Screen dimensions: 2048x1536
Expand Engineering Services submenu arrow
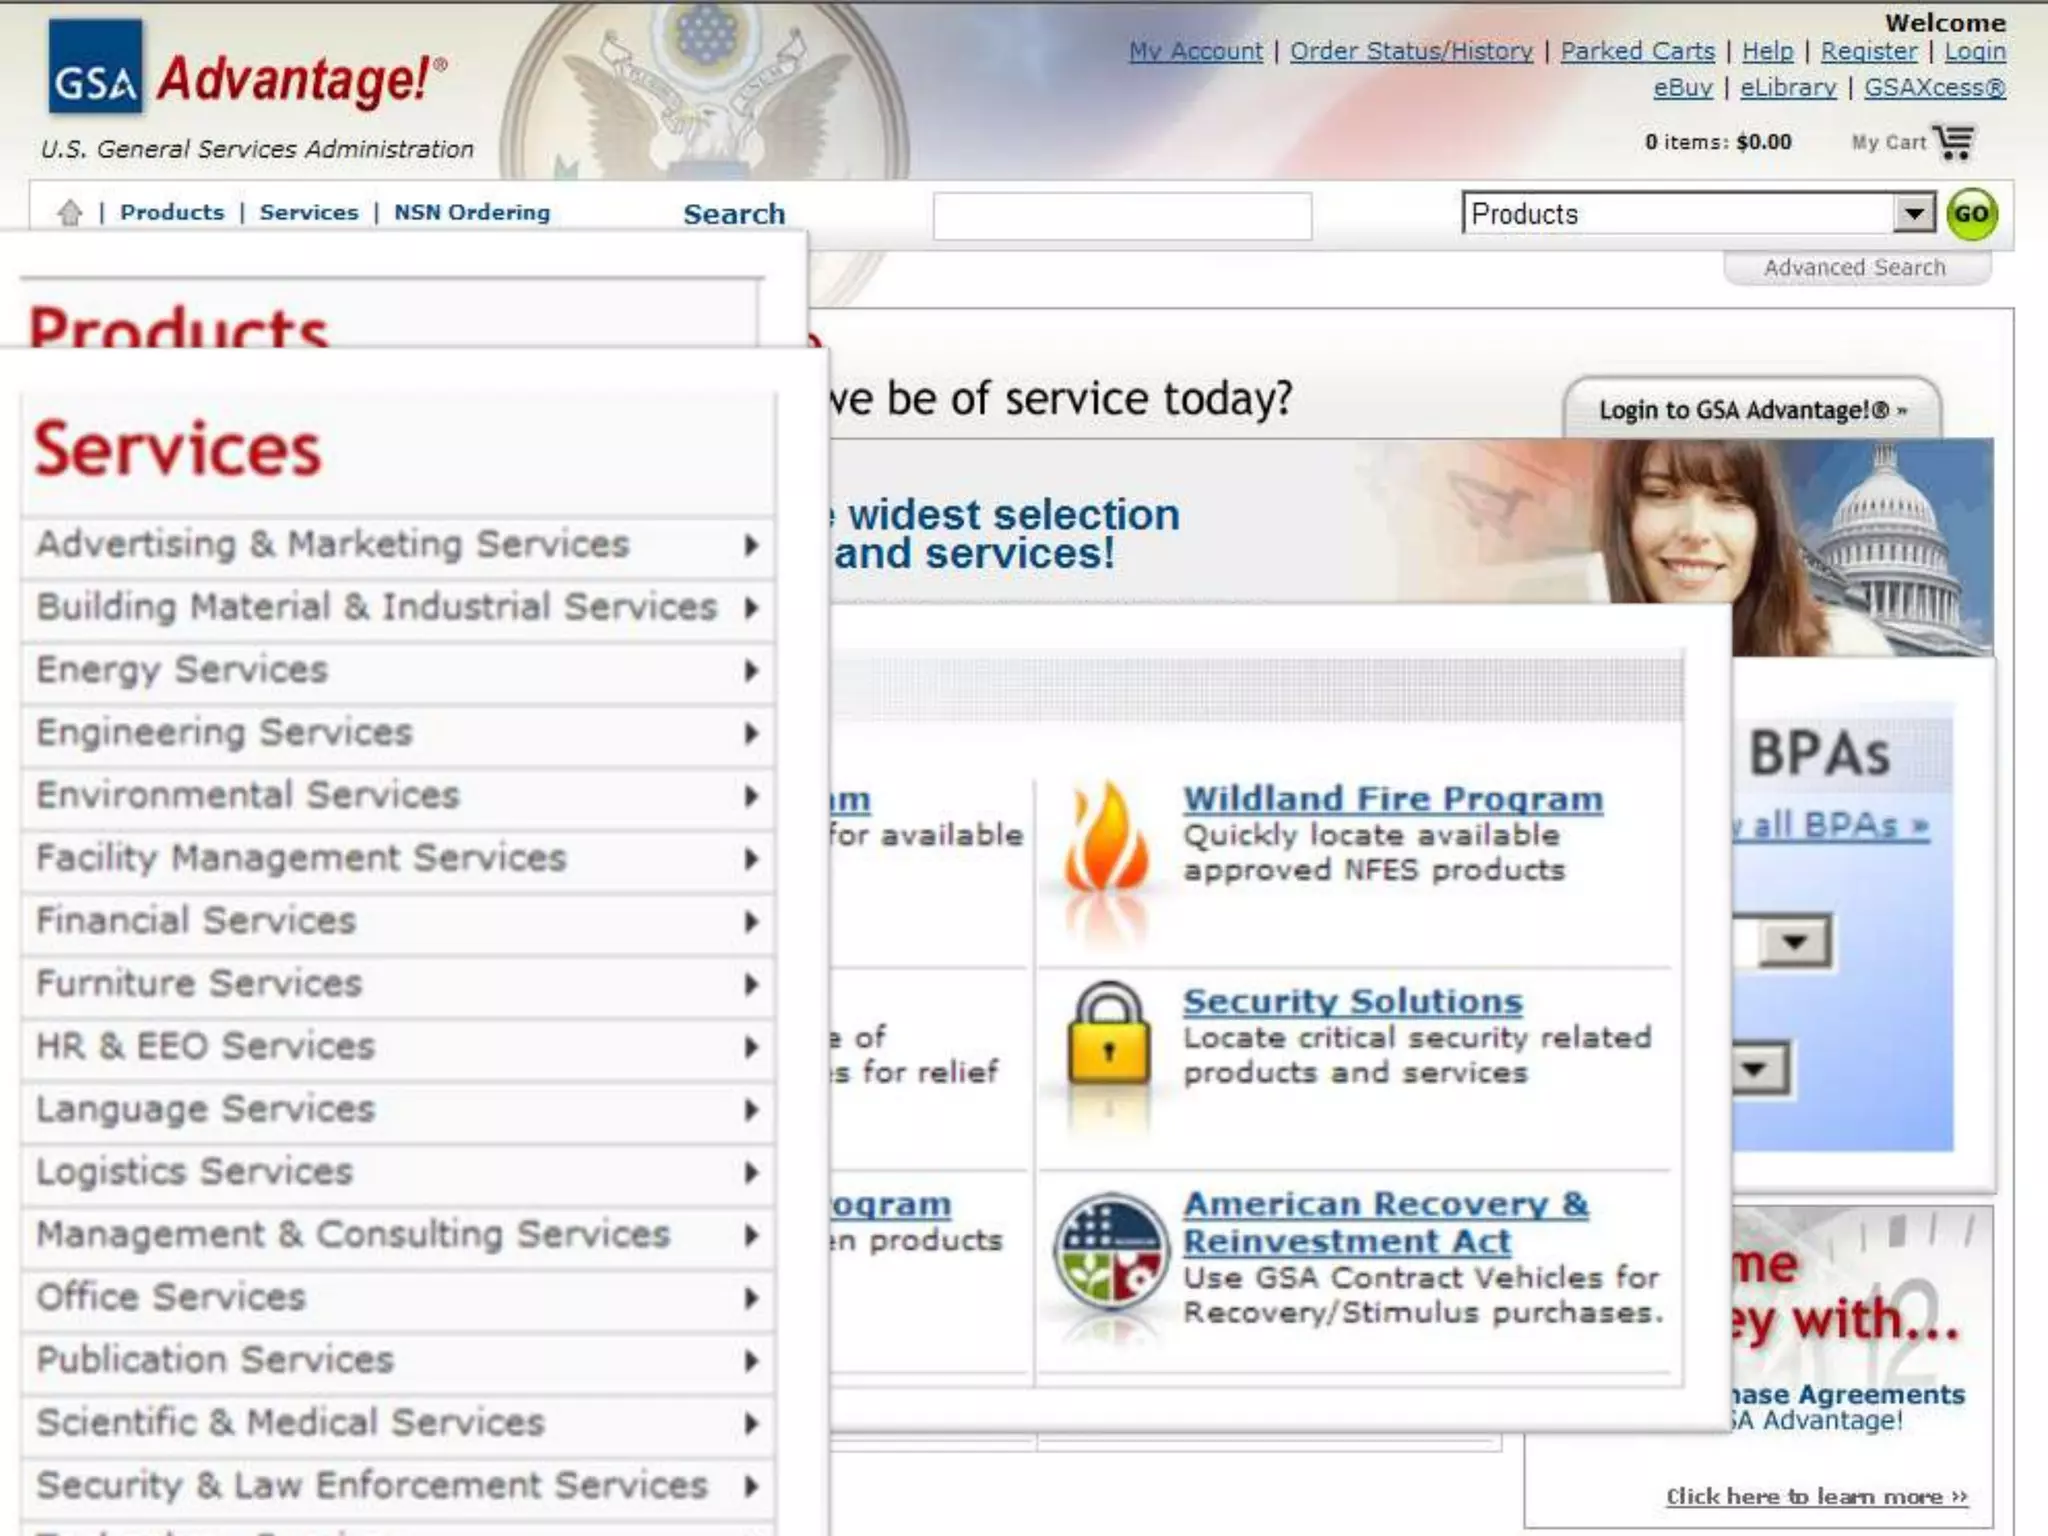click(751, 733)
